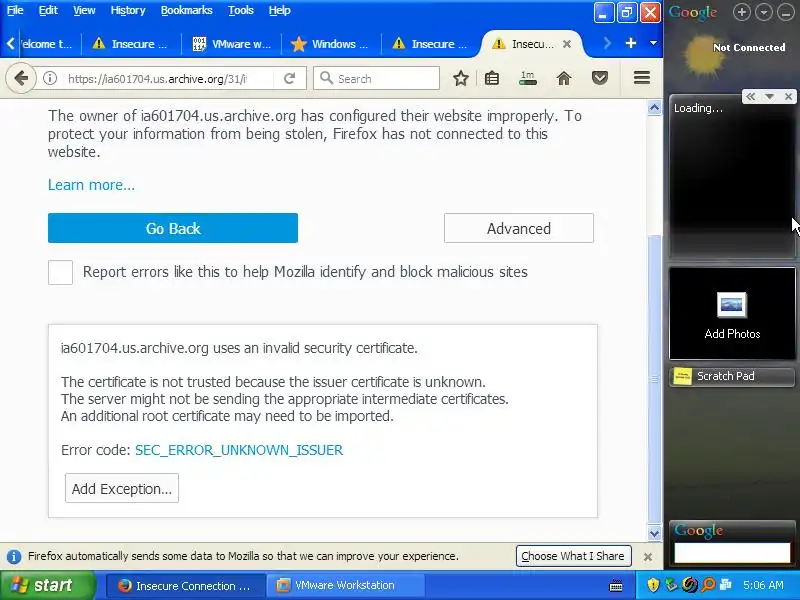
Task: Open the Bookmarks menu
Action: (186, 10)
